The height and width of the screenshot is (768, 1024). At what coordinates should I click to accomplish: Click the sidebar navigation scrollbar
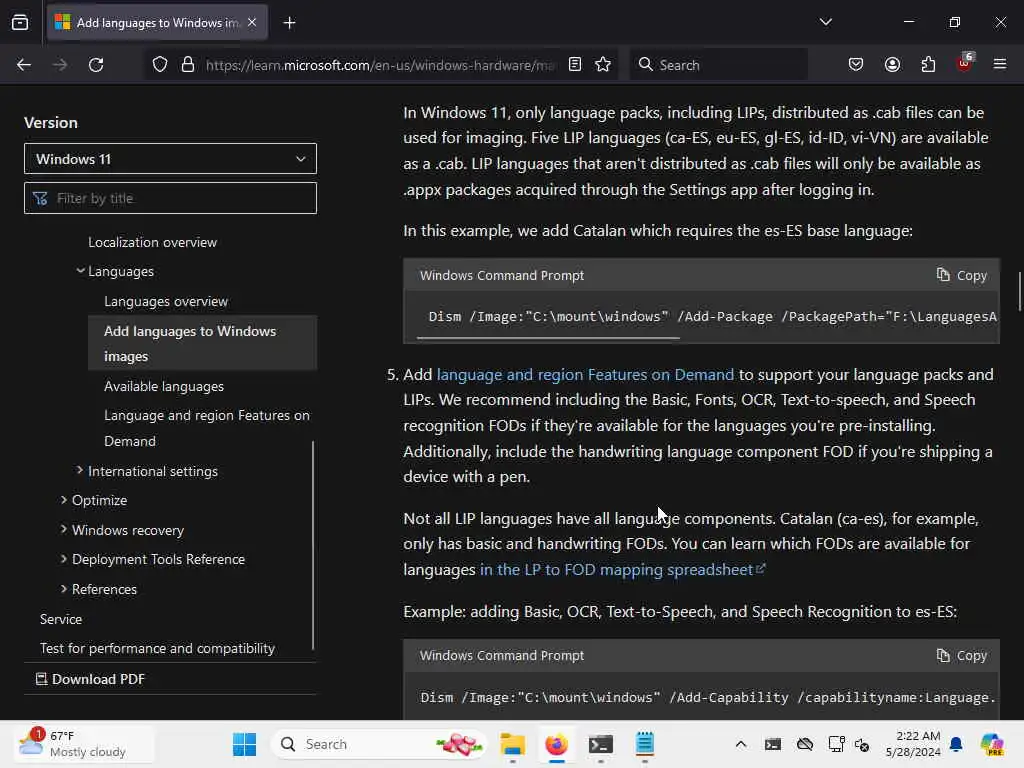(x=313, y=545)
